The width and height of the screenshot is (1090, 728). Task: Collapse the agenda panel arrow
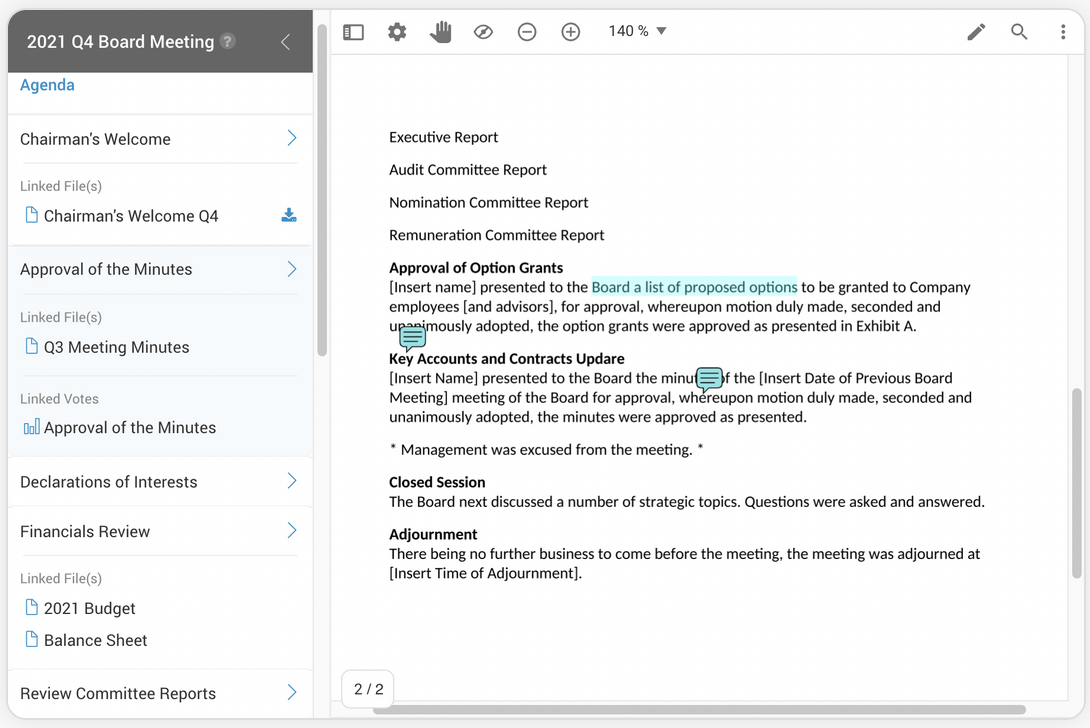click(x=285, y=42)
